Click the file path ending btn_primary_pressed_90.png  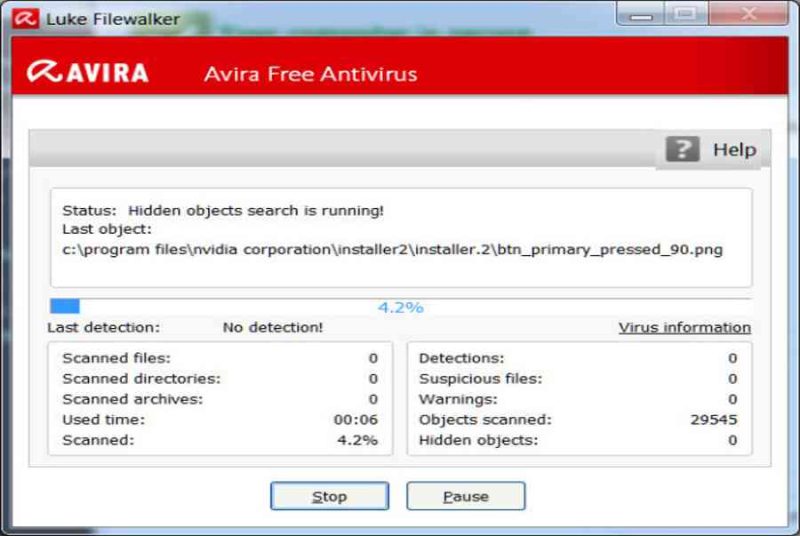[392, 250]
